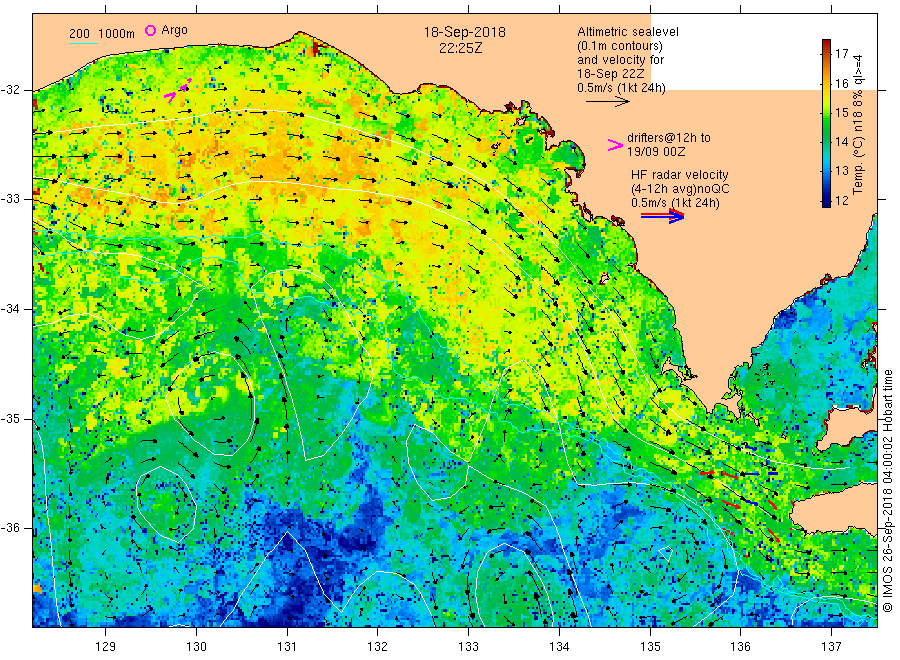
Task: Click the 'drifters@12h to' legend text
Action: click(x=669, y=138)
